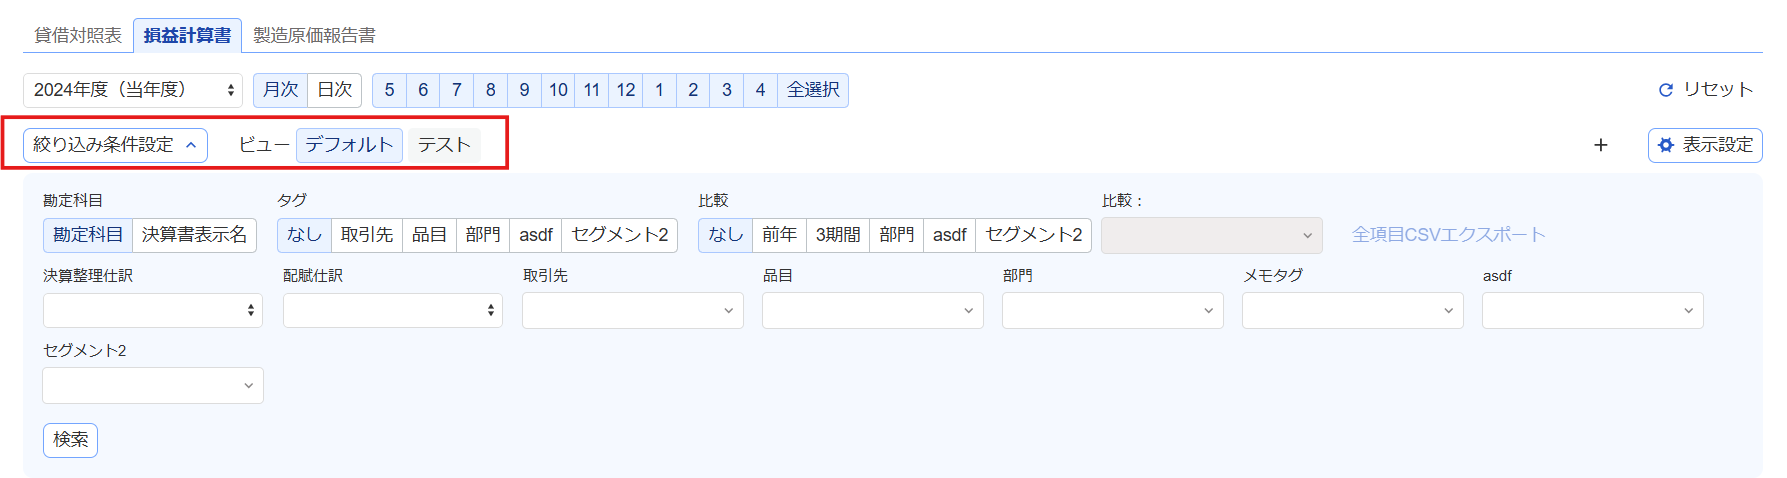
Task: Set comparison to asdf
Action: click(950, 235)
